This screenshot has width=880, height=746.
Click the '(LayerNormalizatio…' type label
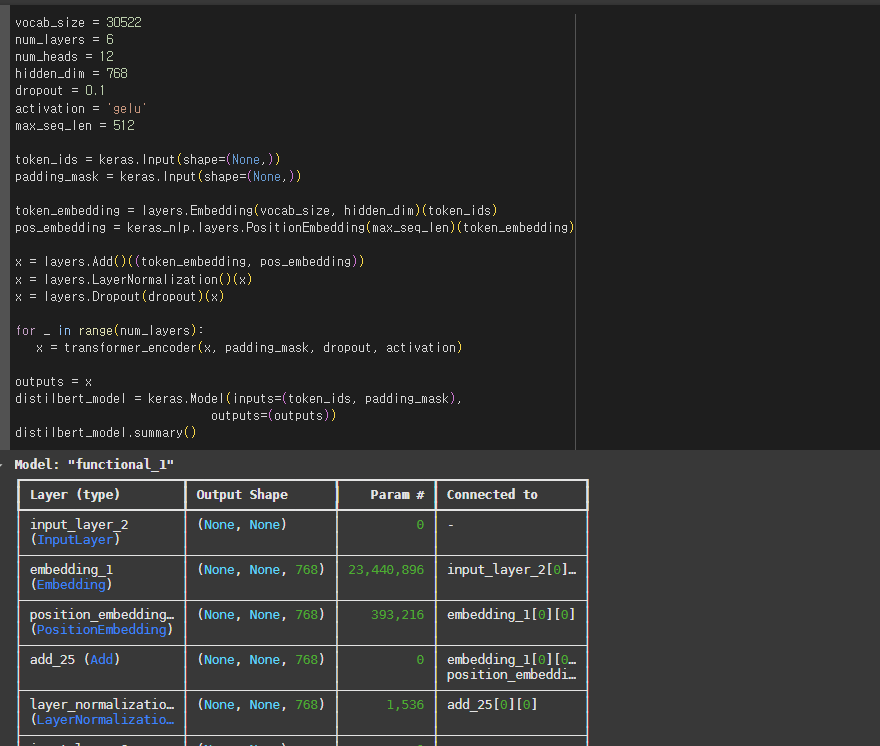tap(102, 719)
